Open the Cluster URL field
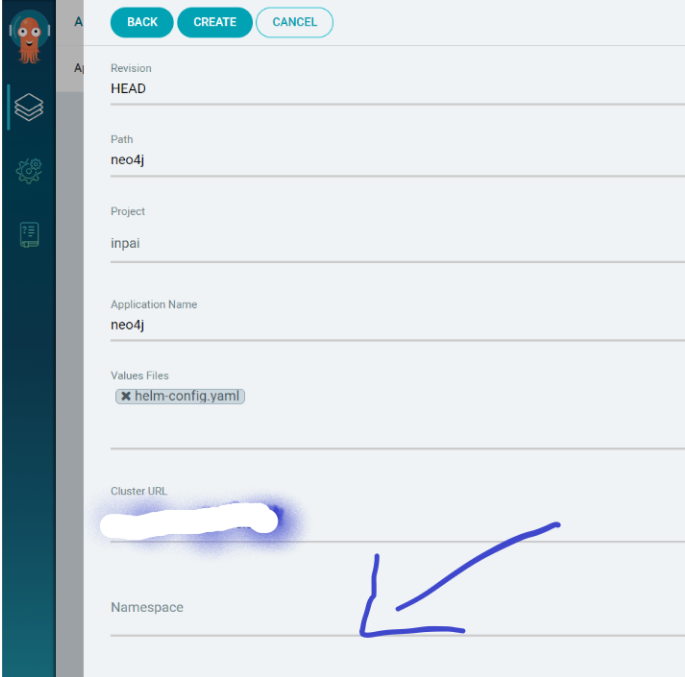 click(x=398, y=522)
